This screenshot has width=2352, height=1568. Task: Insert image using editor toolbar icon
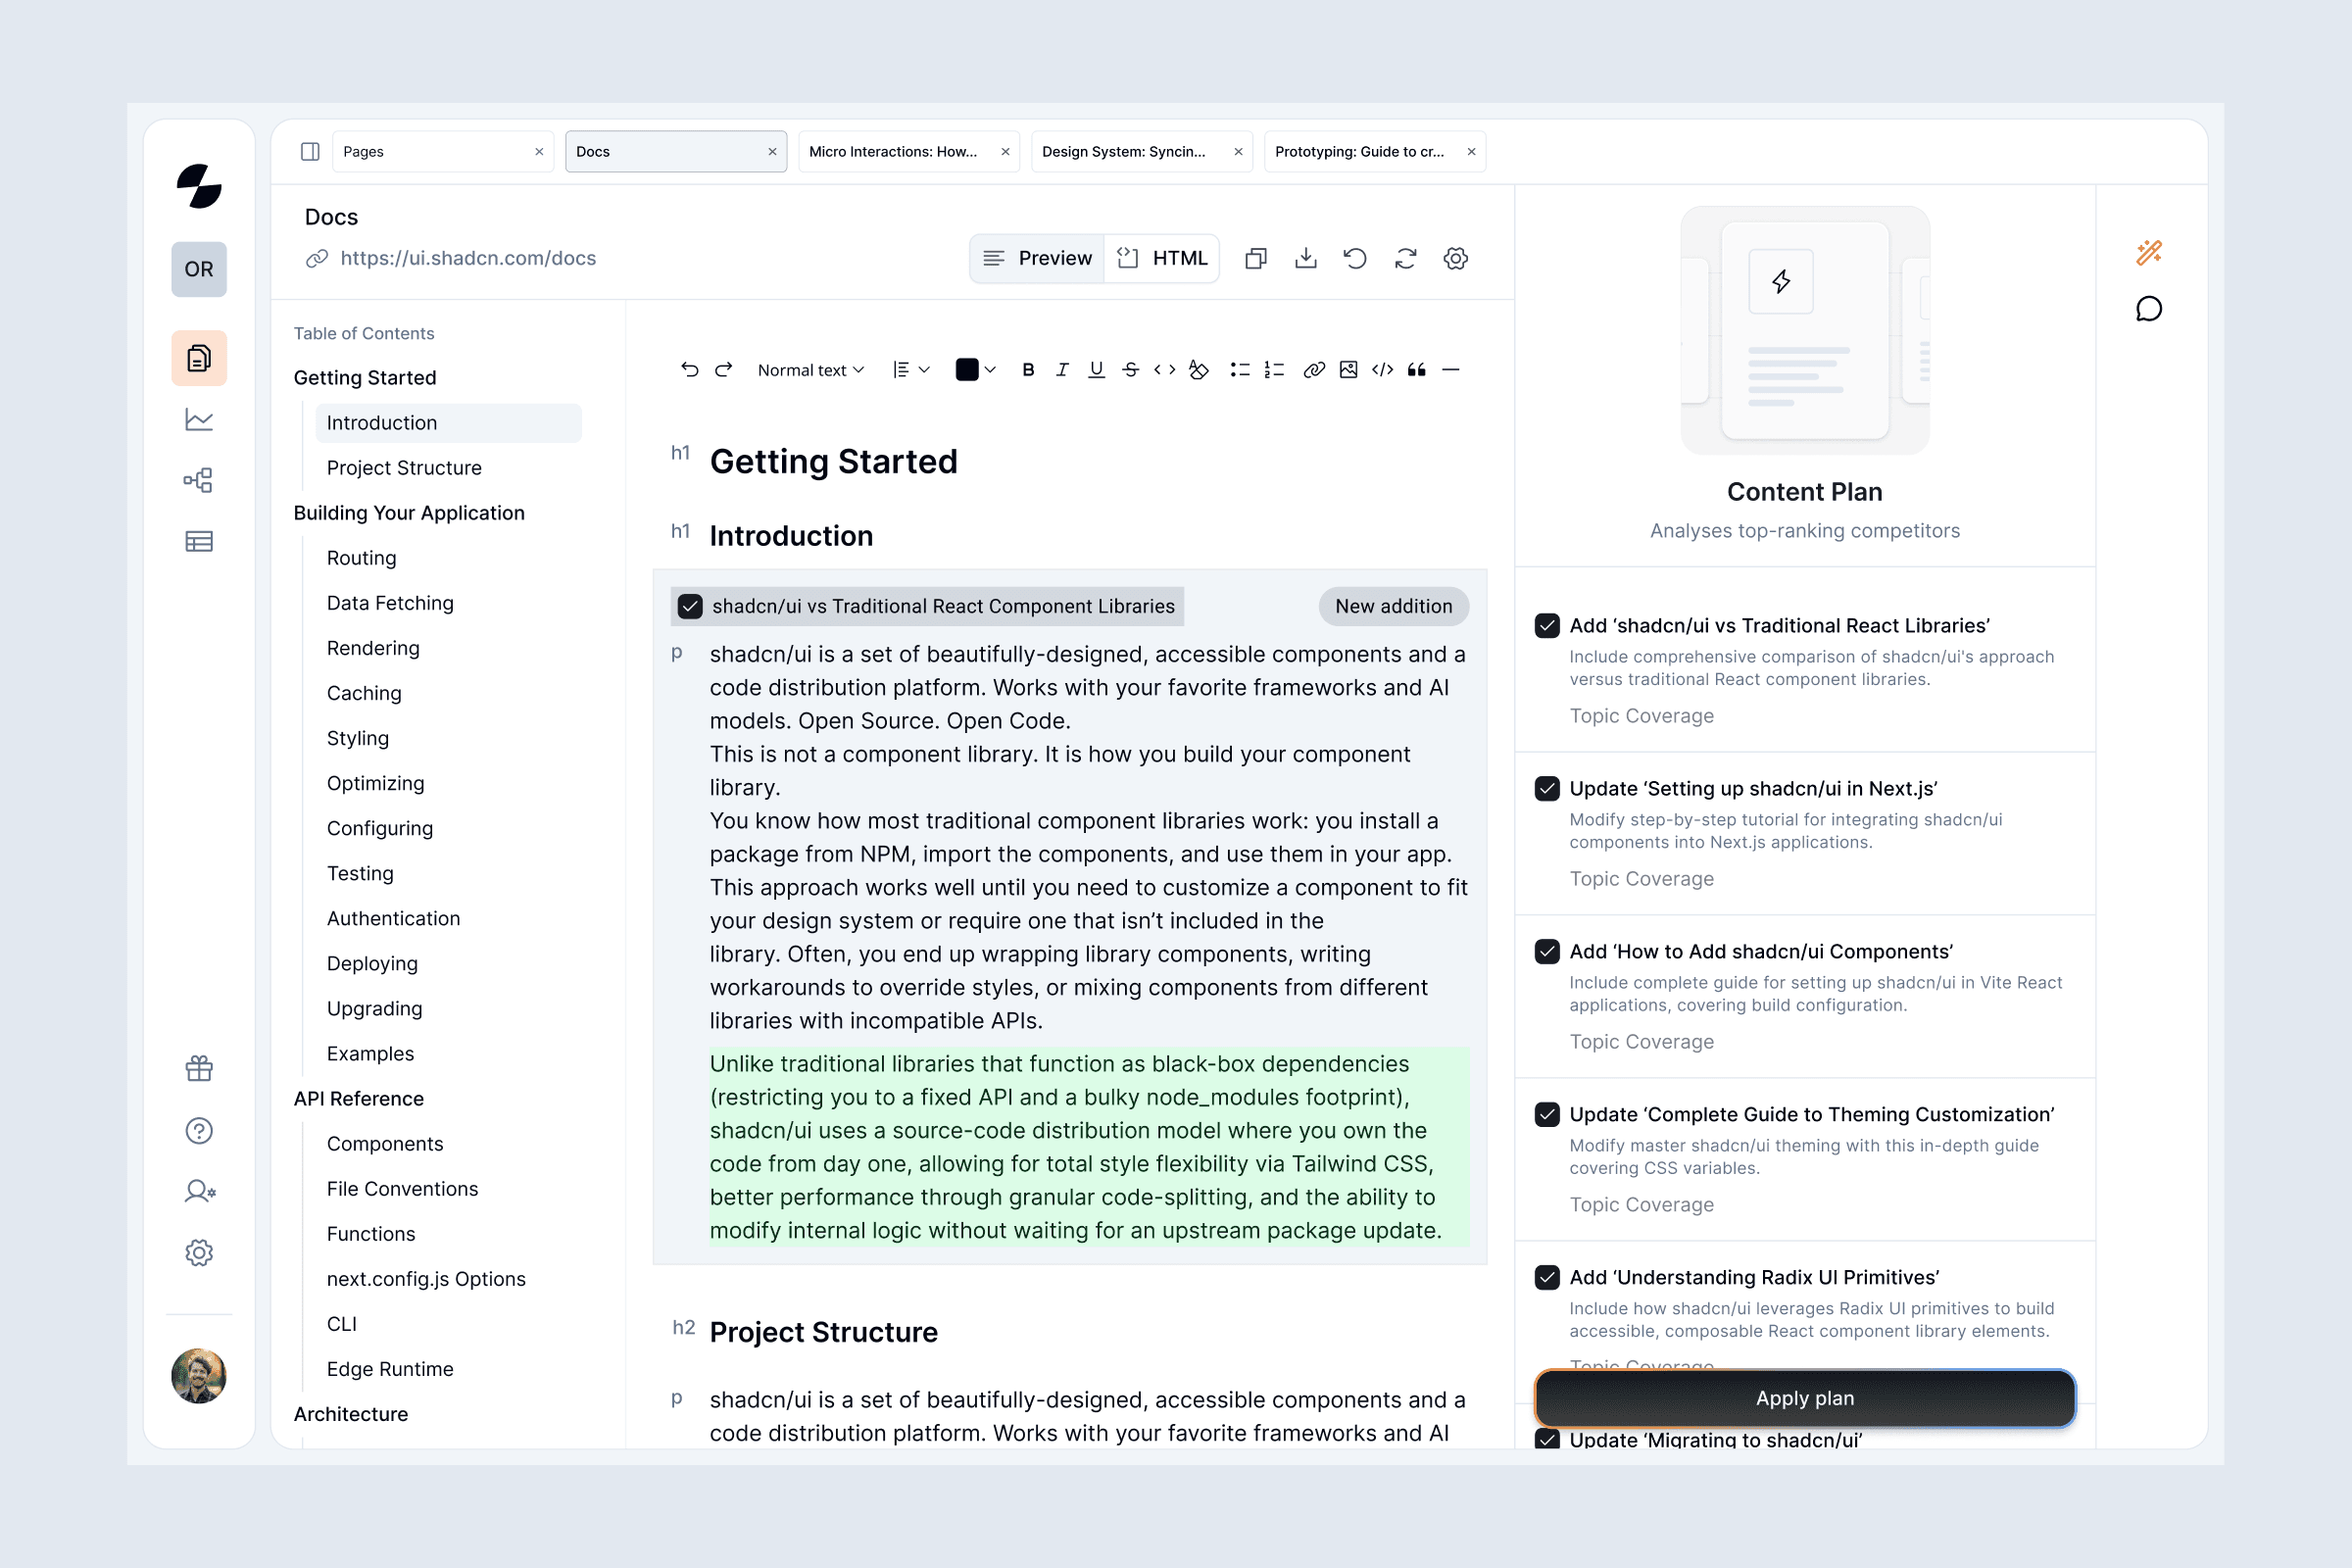pos(1348,370)
